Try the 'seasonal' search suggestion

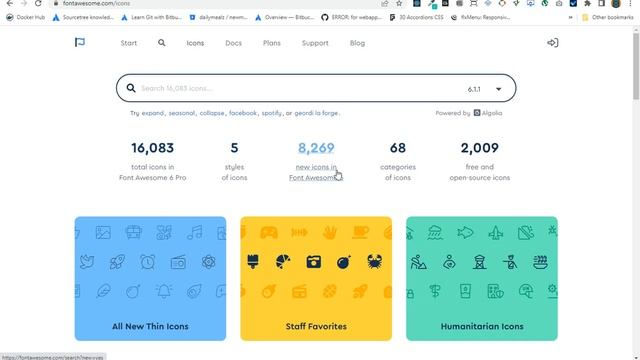pos(182,113)
